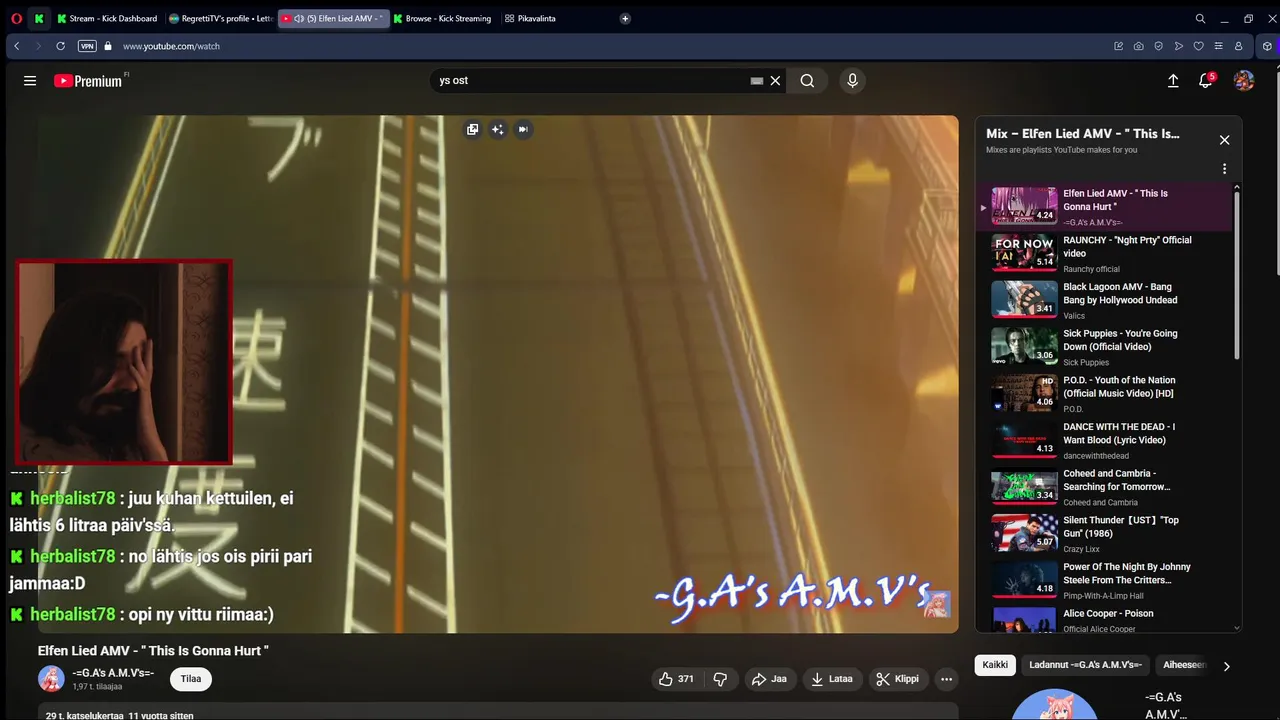Play Black Lagoon AMV Bang Bang

point(1104,300)
